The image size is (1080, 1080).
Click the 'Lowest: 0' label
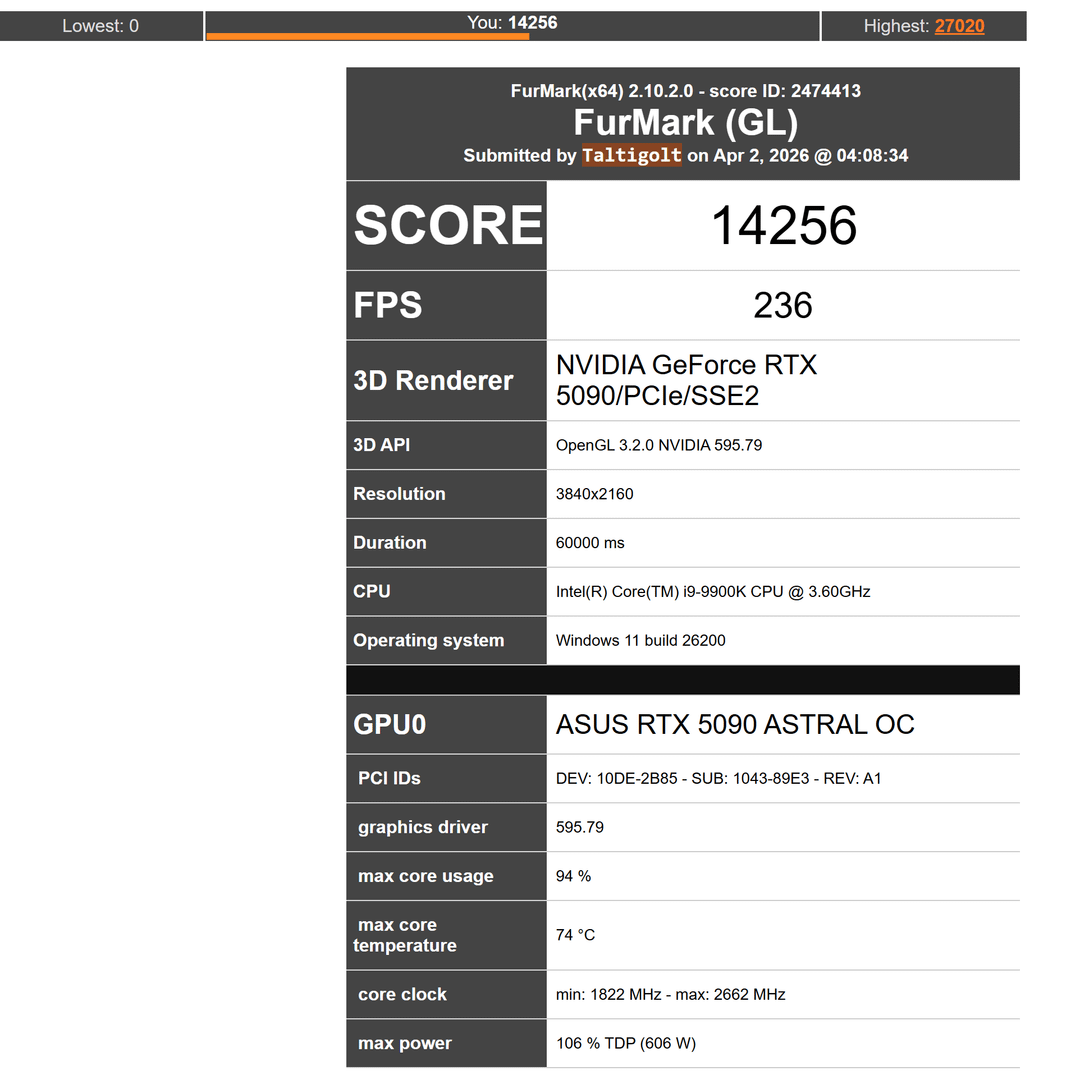pyautogui.click(x=100, y=26)
